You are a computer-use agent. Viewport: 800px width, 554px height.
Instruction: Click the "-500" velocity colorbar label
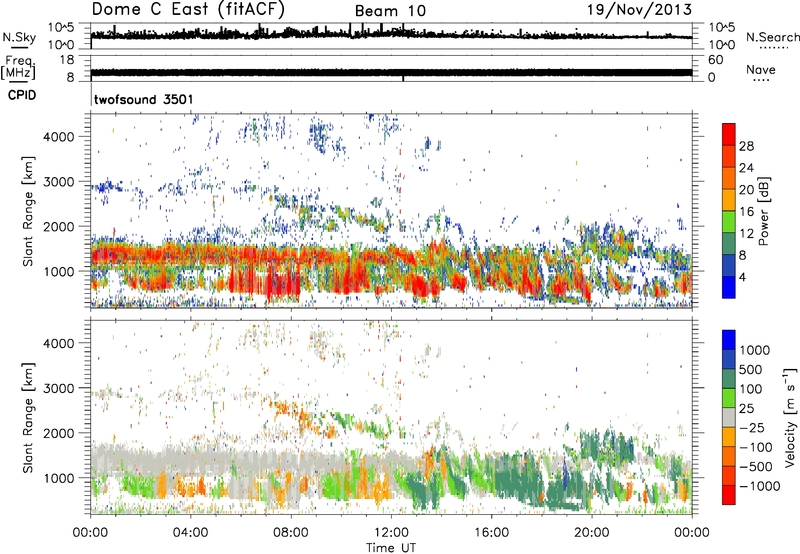coord(756,467)
